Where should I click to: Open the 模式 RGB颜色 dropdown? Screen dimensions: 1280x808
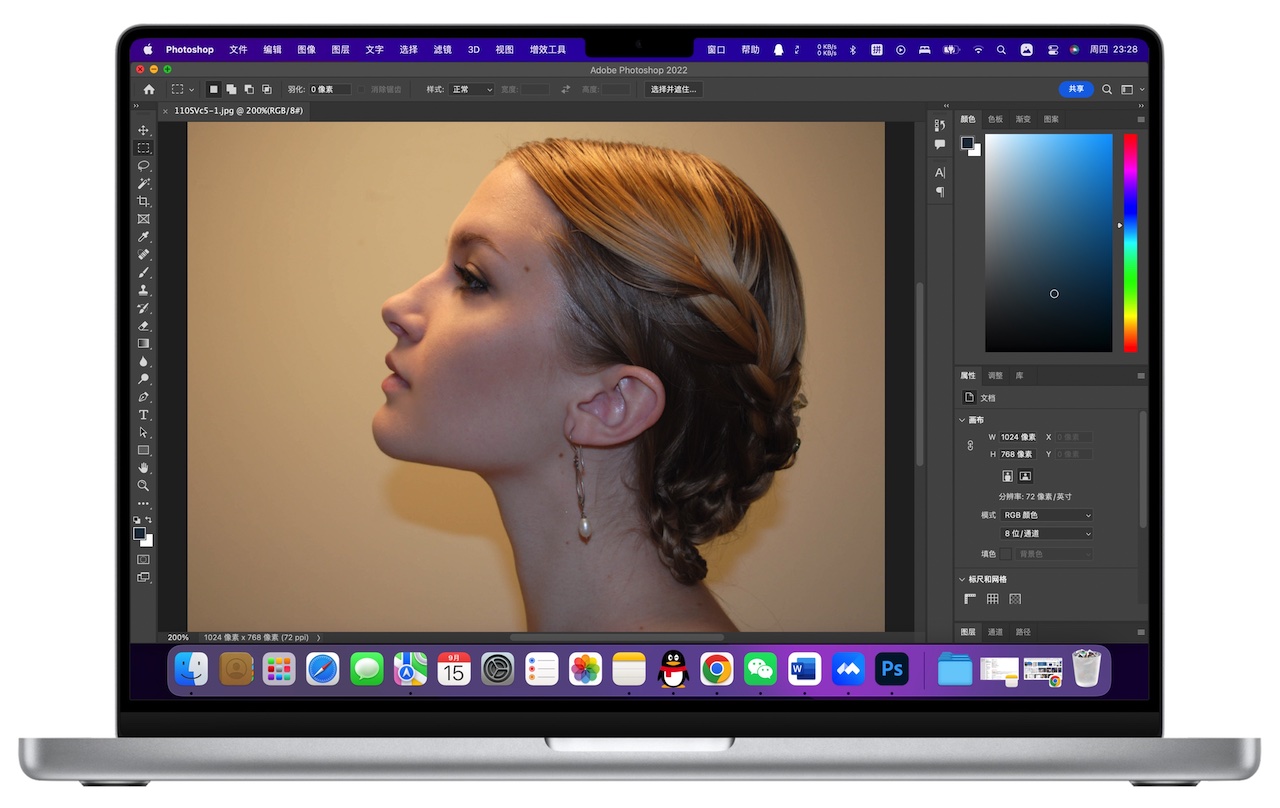pyautogui.click(x=1046, y=514)
